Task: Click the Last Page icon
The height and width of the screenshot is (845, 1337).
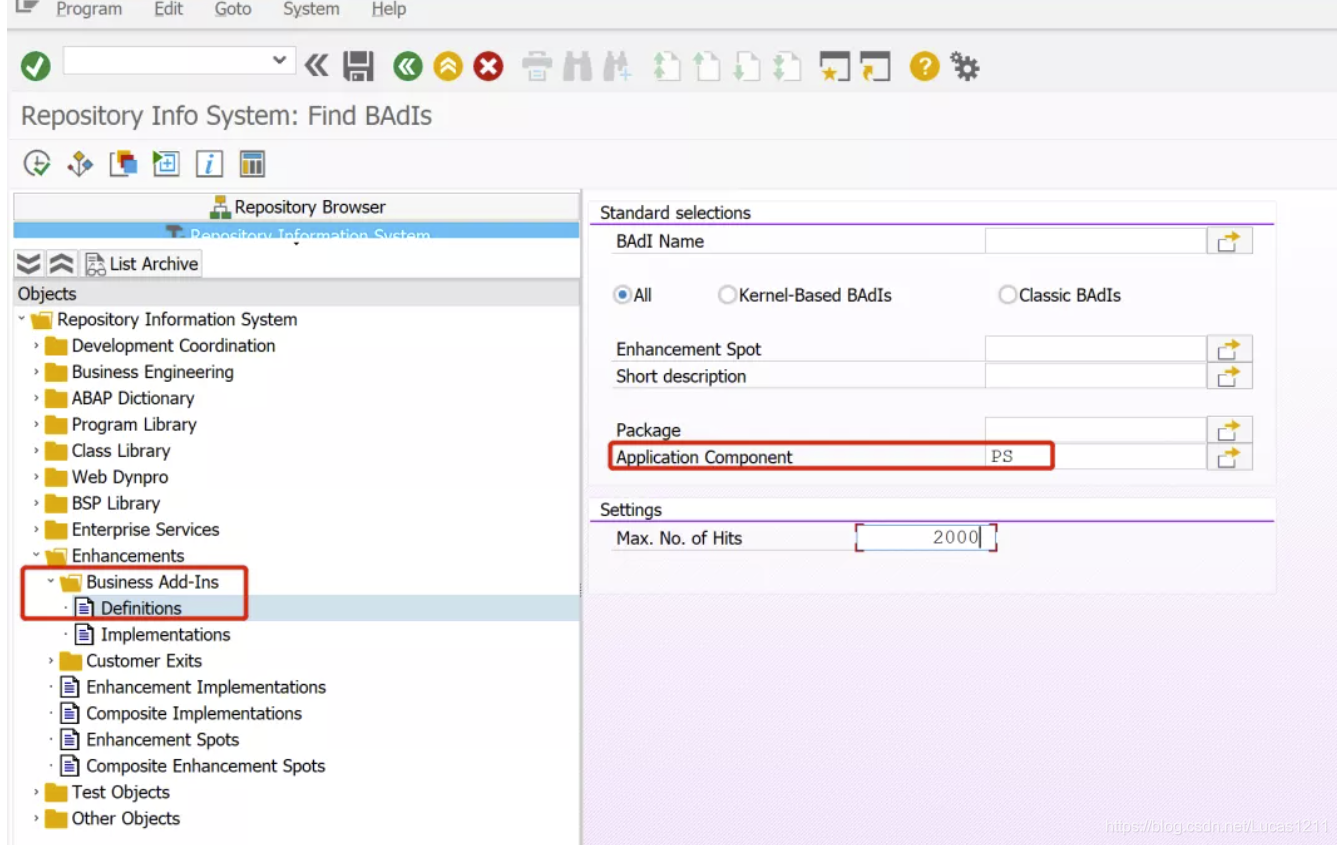Action: [x=786, y=67]
